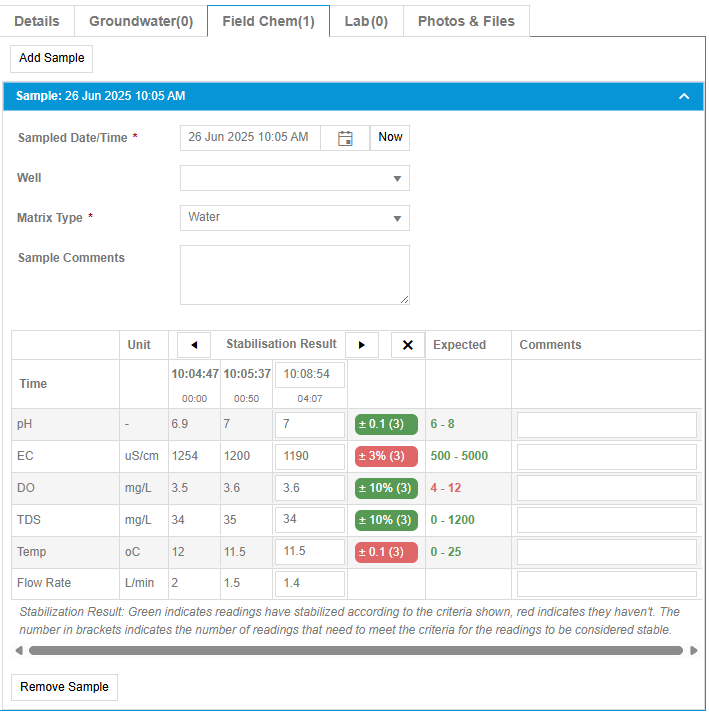The image size is (709, 715).
Task: Click the expected range 6 - 8
Action: (442, 424)
